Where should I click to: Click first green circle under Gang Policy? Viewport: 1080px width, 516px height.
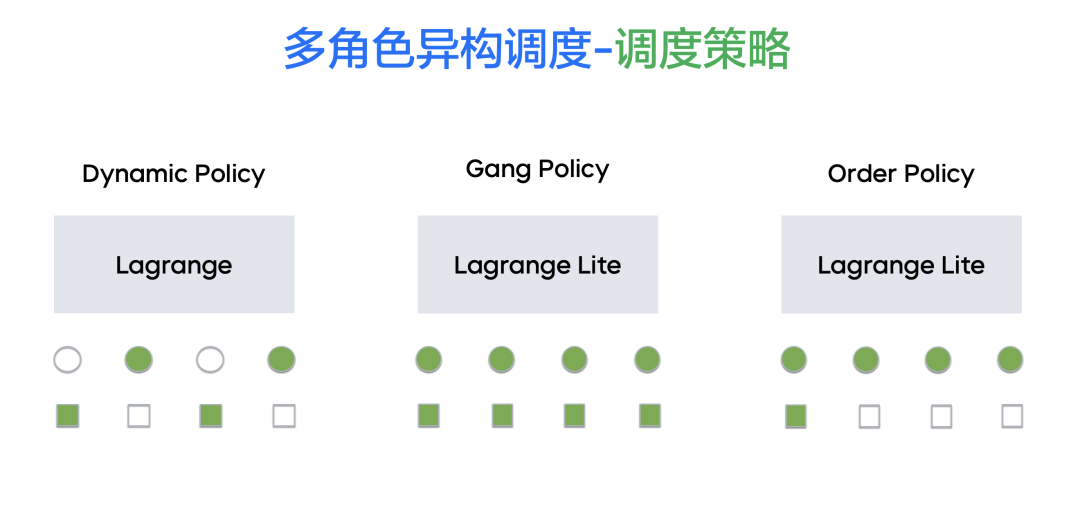click(429, 360)
